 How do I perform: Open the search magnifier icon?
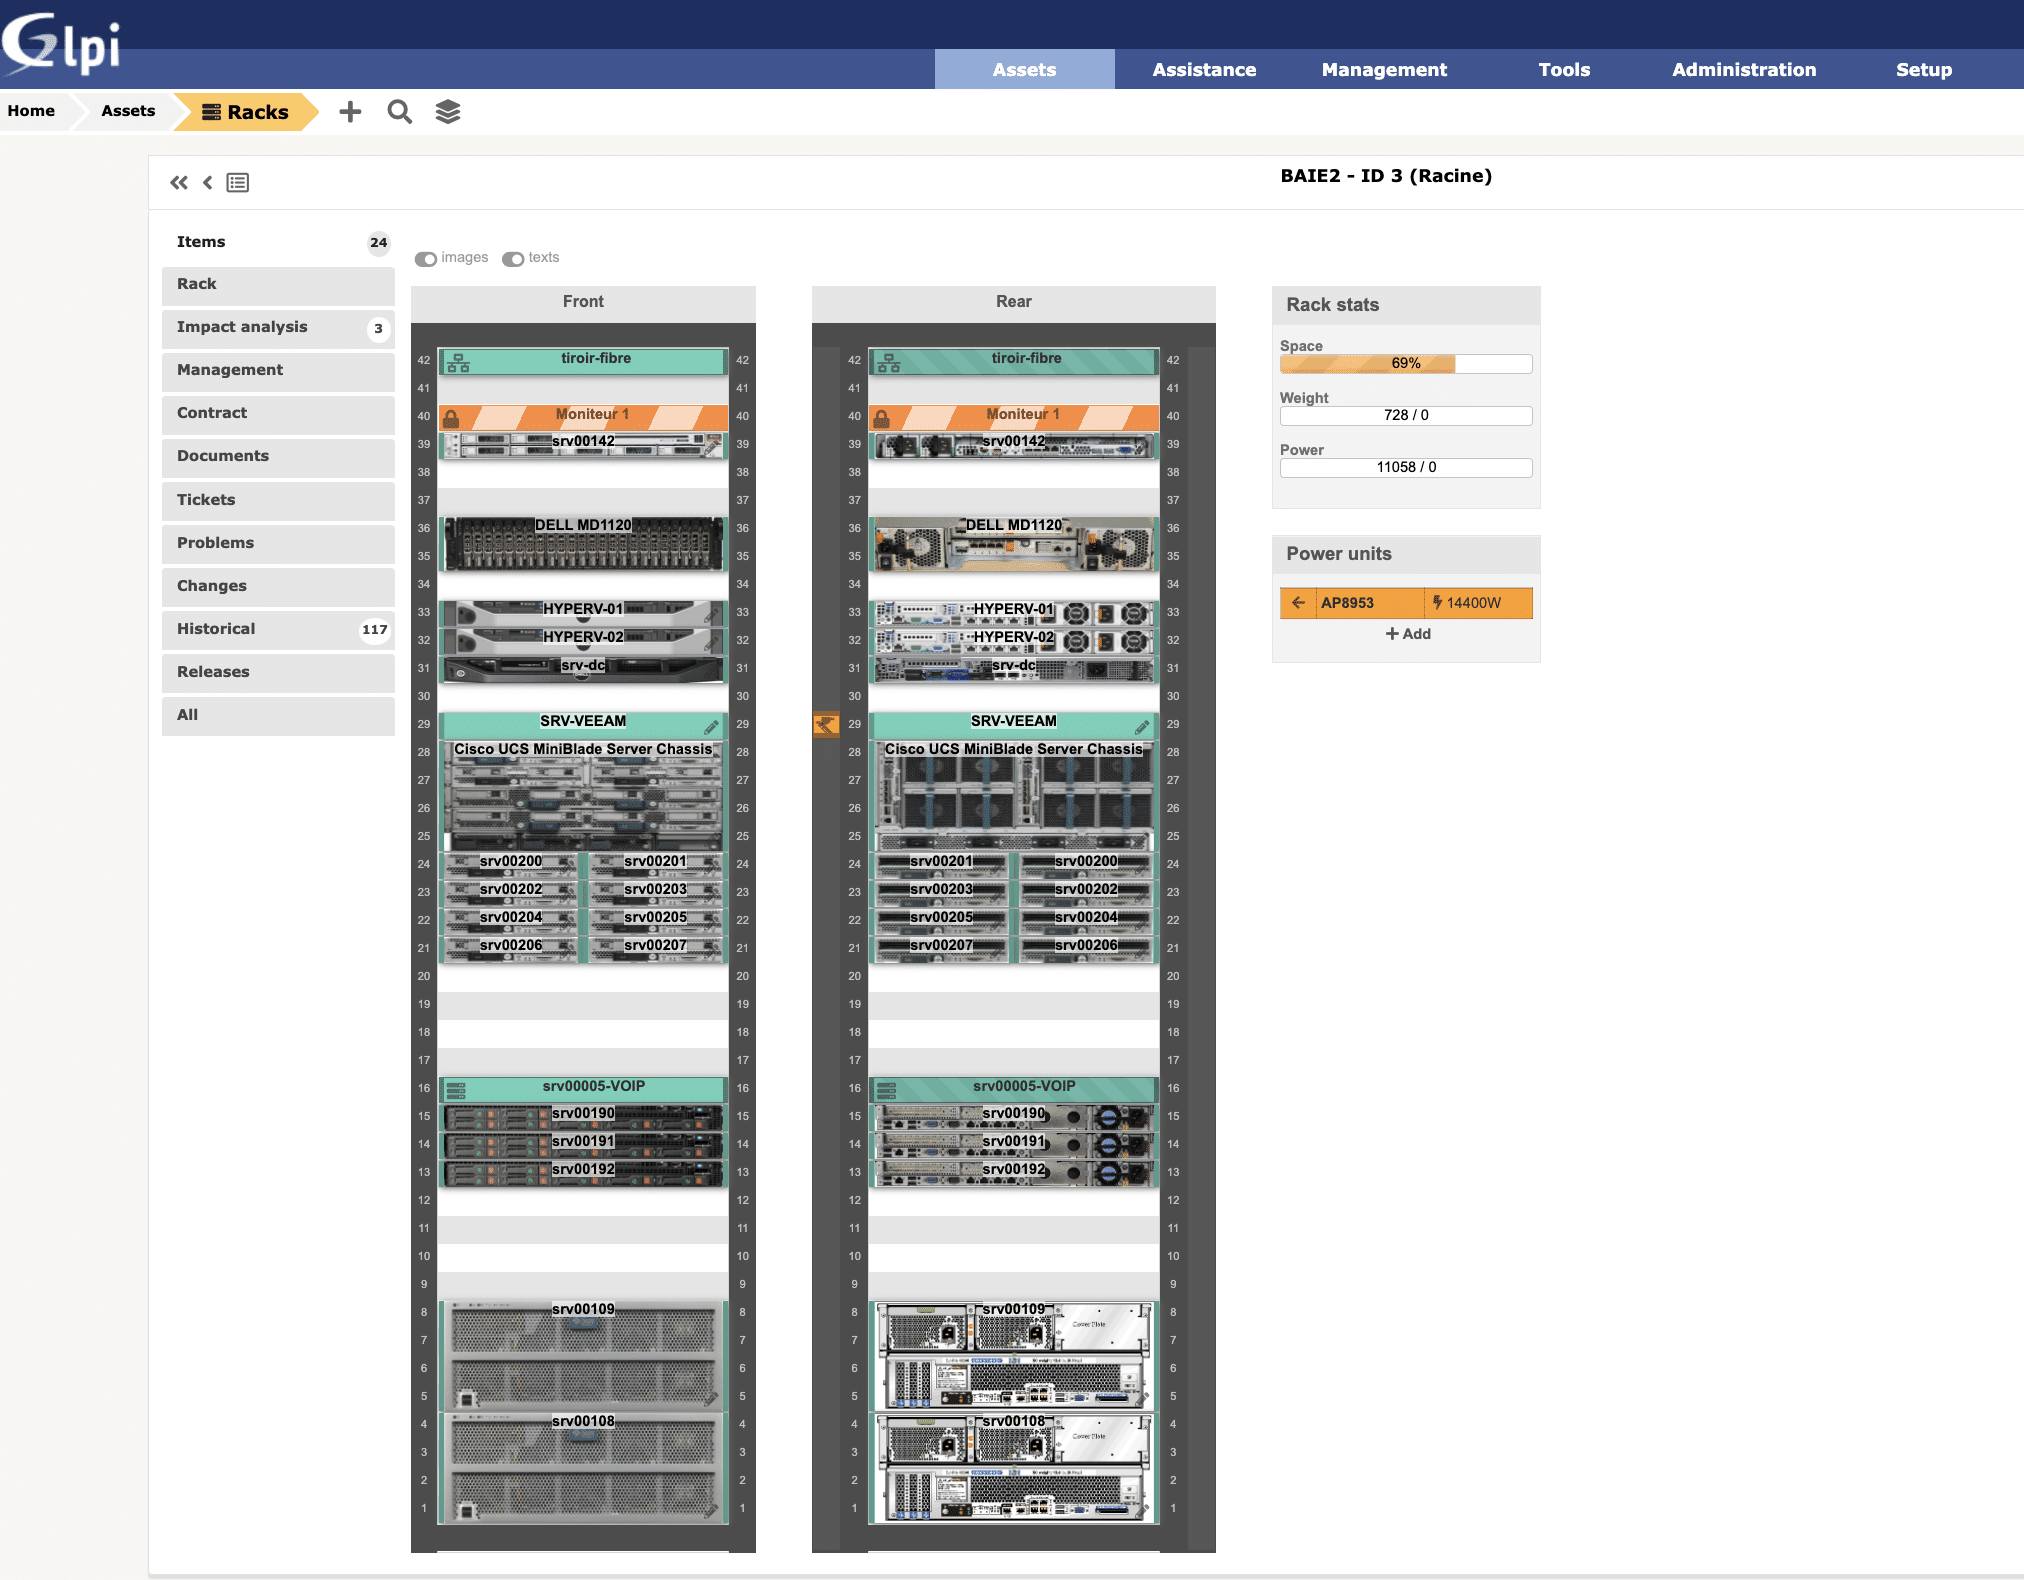coord(400,112)
